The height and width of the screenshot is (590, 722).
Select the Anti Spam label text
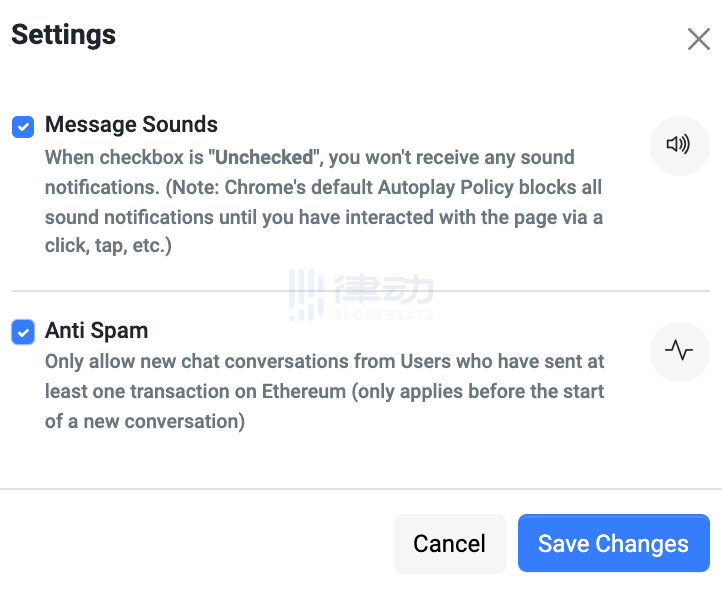[96, 330]
